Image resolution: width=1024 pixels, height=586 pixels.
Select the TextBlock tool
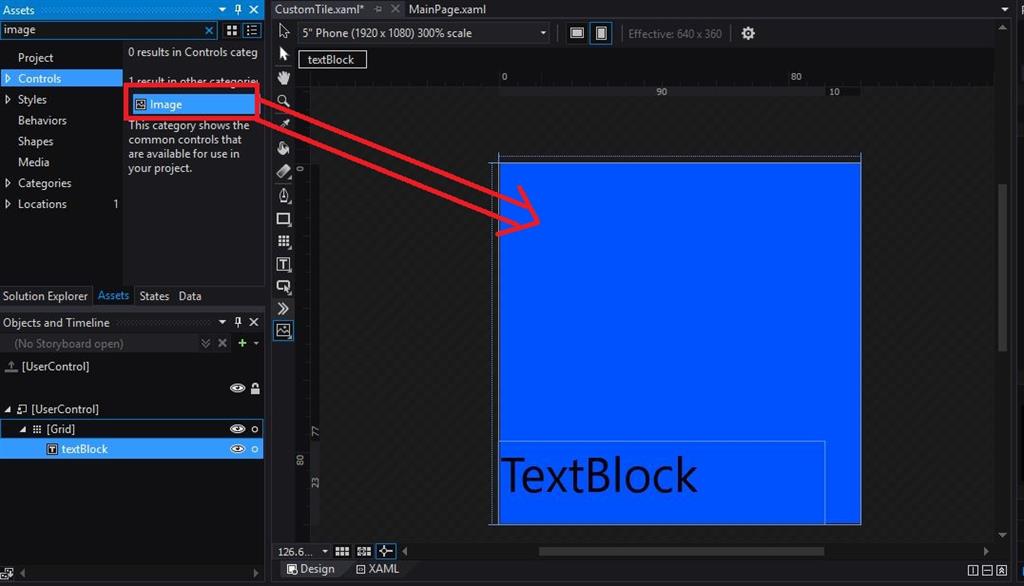(x=284, y=264)
